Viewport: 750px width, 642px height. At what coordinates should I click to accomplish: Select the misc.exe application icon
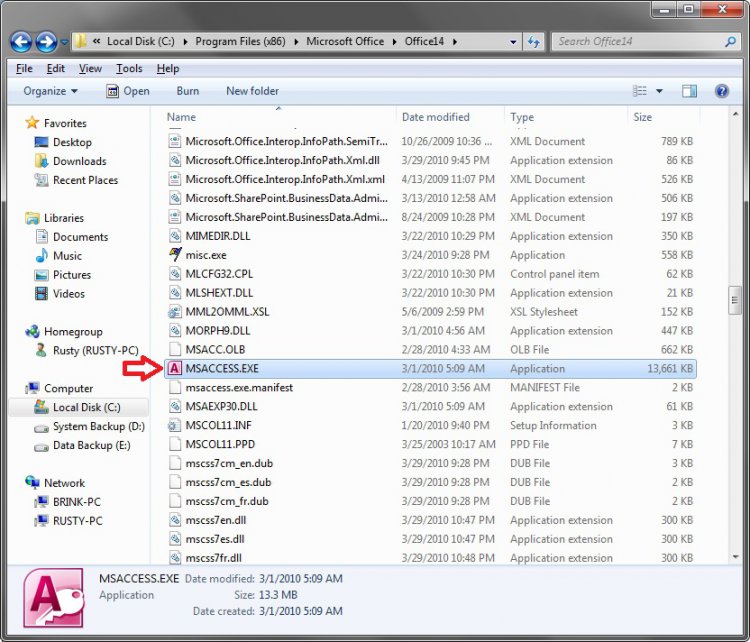pos(175,255)
